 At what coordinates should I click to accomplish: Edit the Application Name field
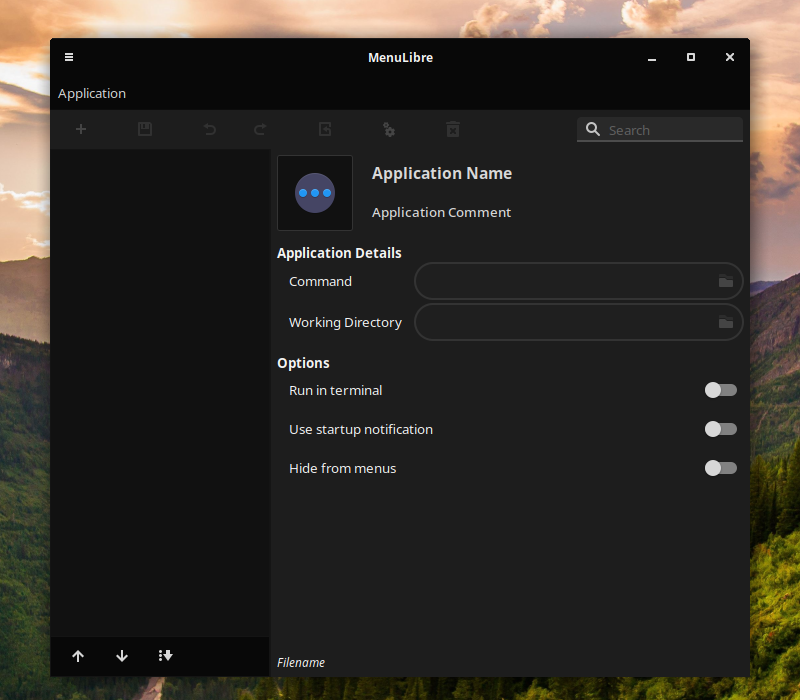pos(442,173)
